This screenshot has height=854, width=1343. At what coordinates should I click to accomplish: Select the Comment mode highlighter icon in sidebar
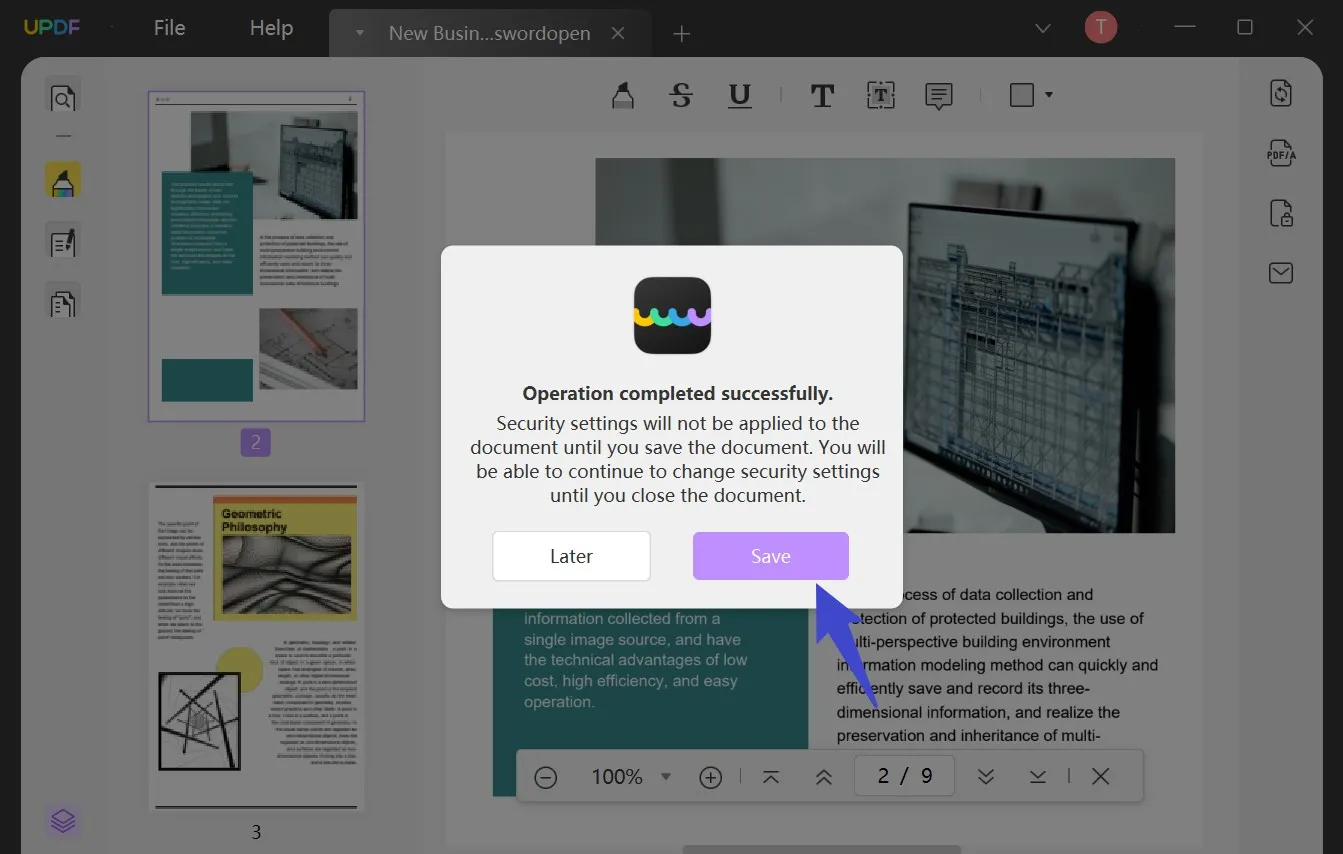click(63, 181)
